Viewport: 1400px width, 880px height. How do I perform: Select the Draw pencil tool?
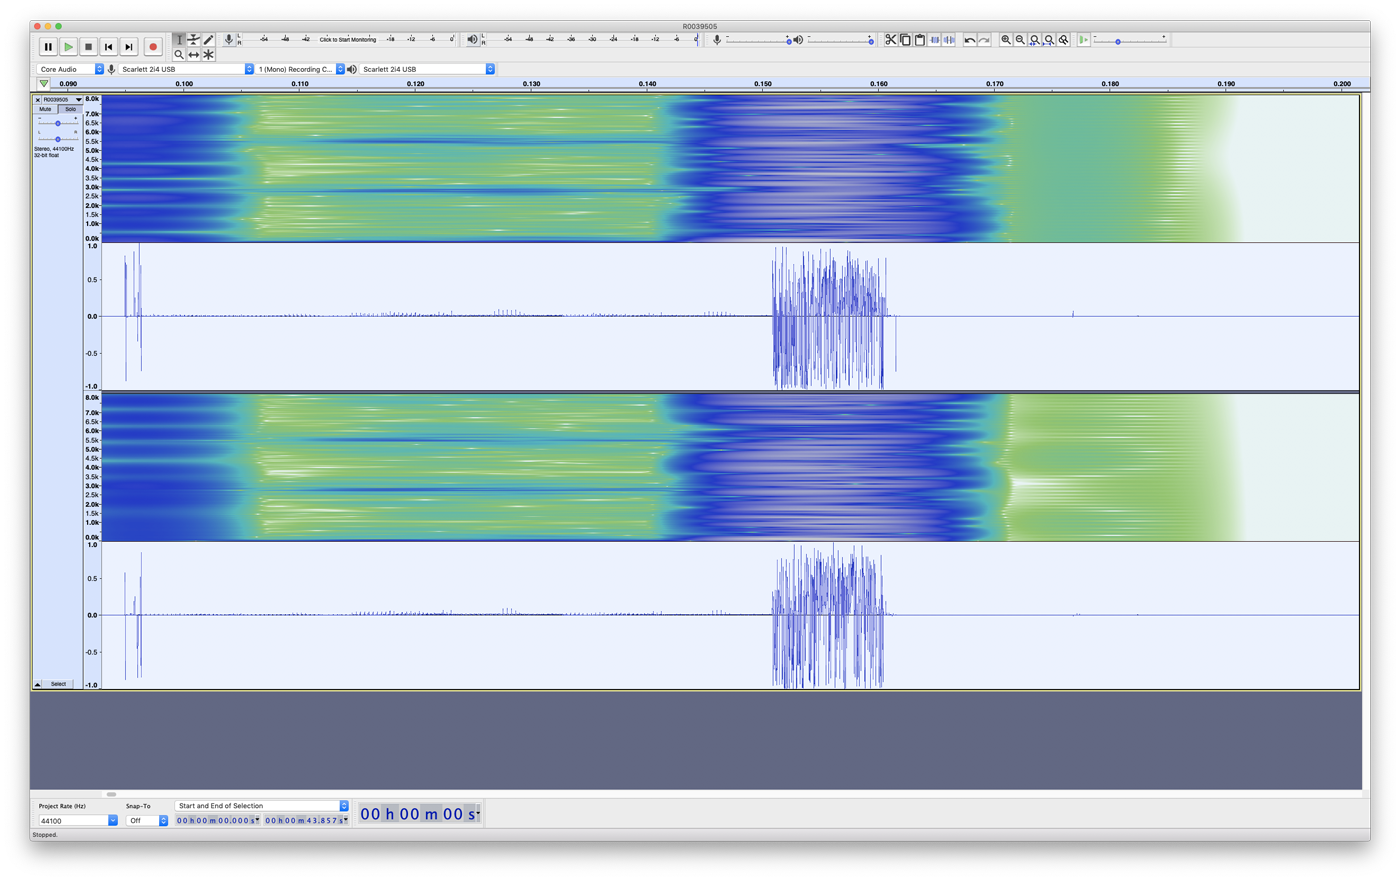click(208, 40)
